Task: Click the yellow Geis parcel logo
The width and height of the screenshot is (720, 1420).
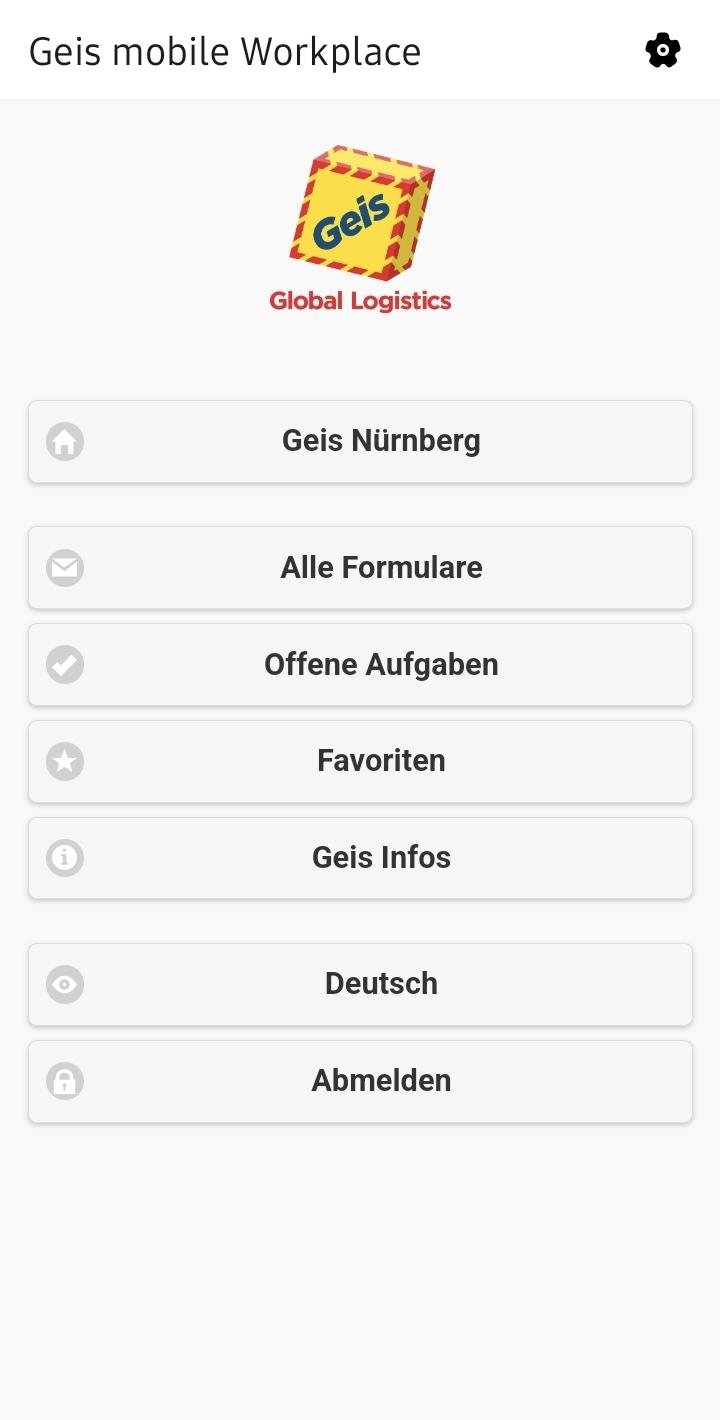Action: coord(362,213)
